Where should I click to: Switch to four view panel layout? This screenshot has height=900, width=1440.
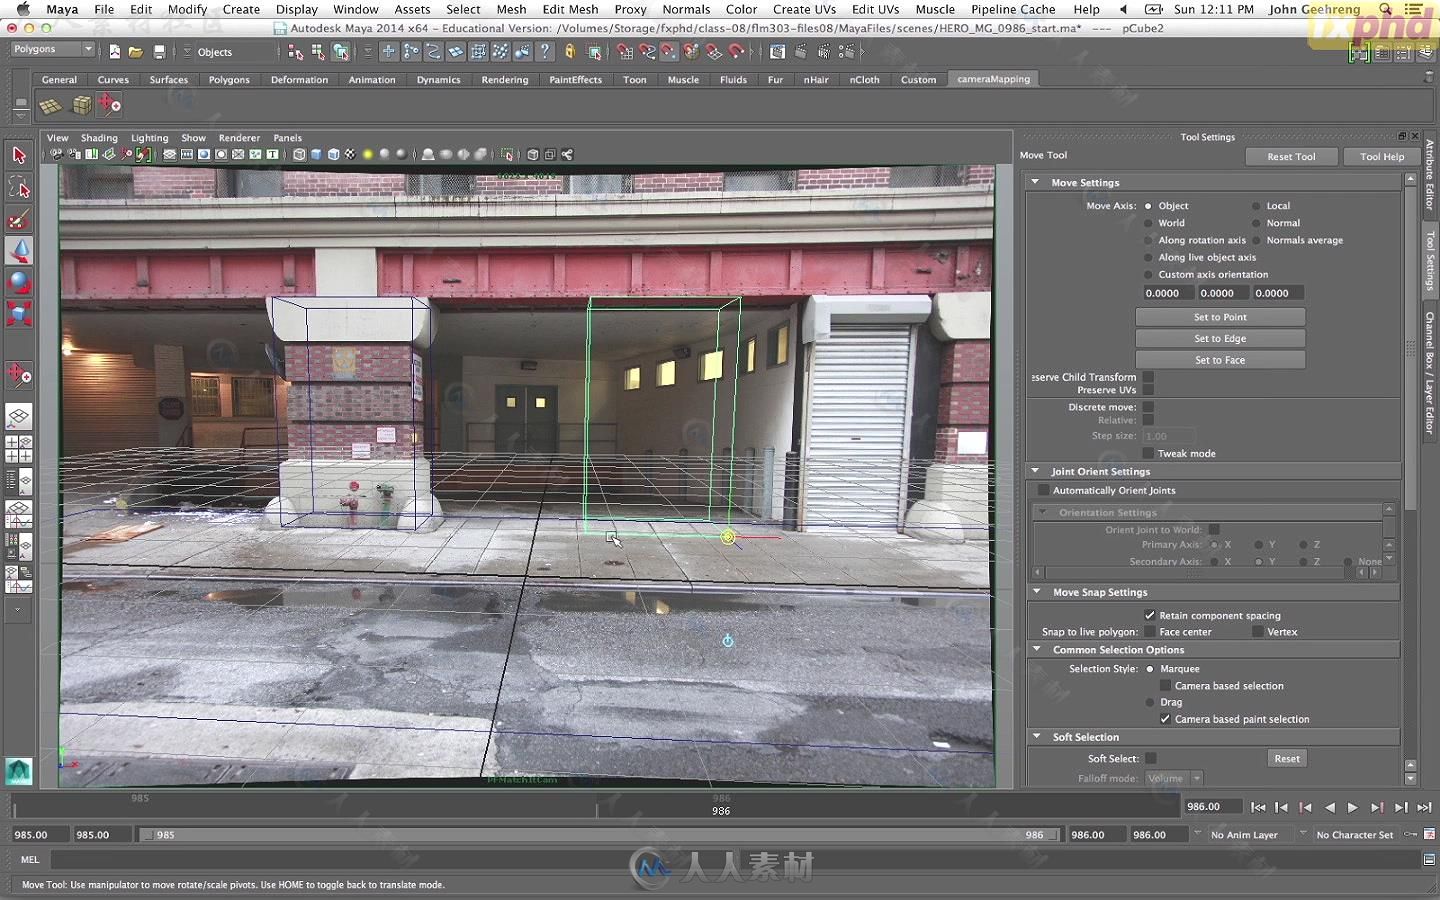[19, 449]
